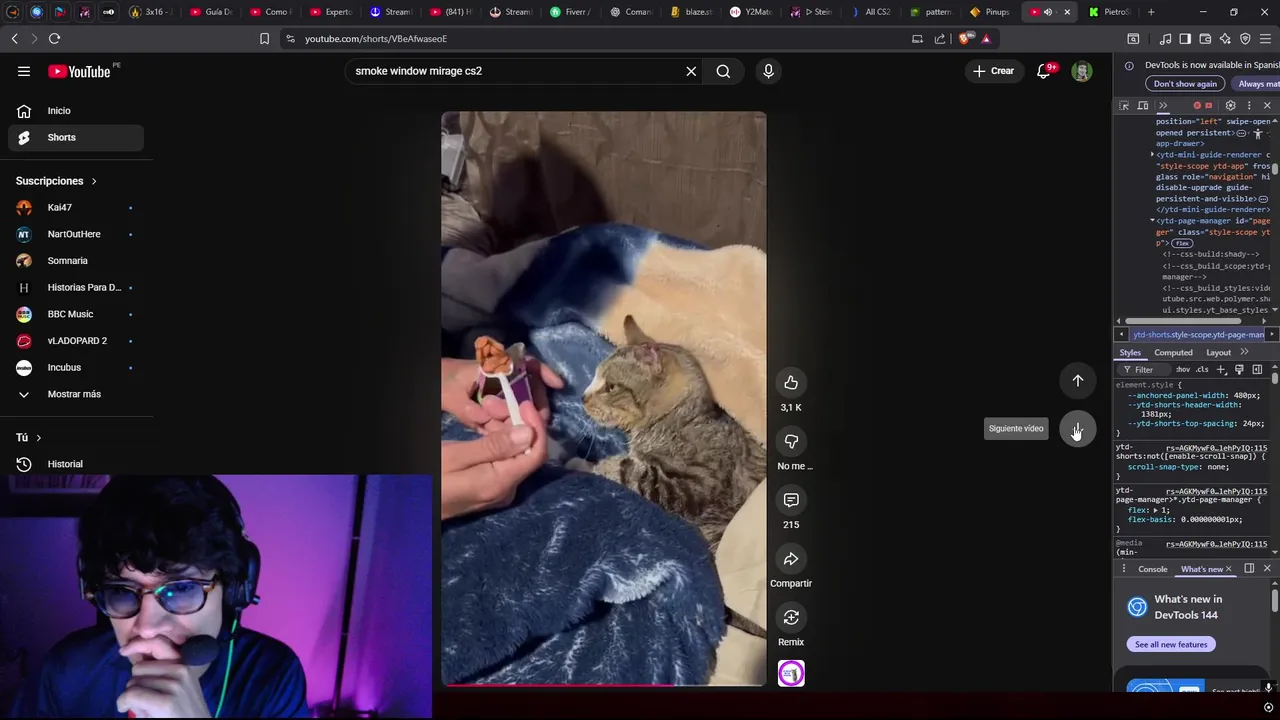The width and height of the screenshot is (1280, 720).
Task: Open the account avatar menu
Action: 1082,71
